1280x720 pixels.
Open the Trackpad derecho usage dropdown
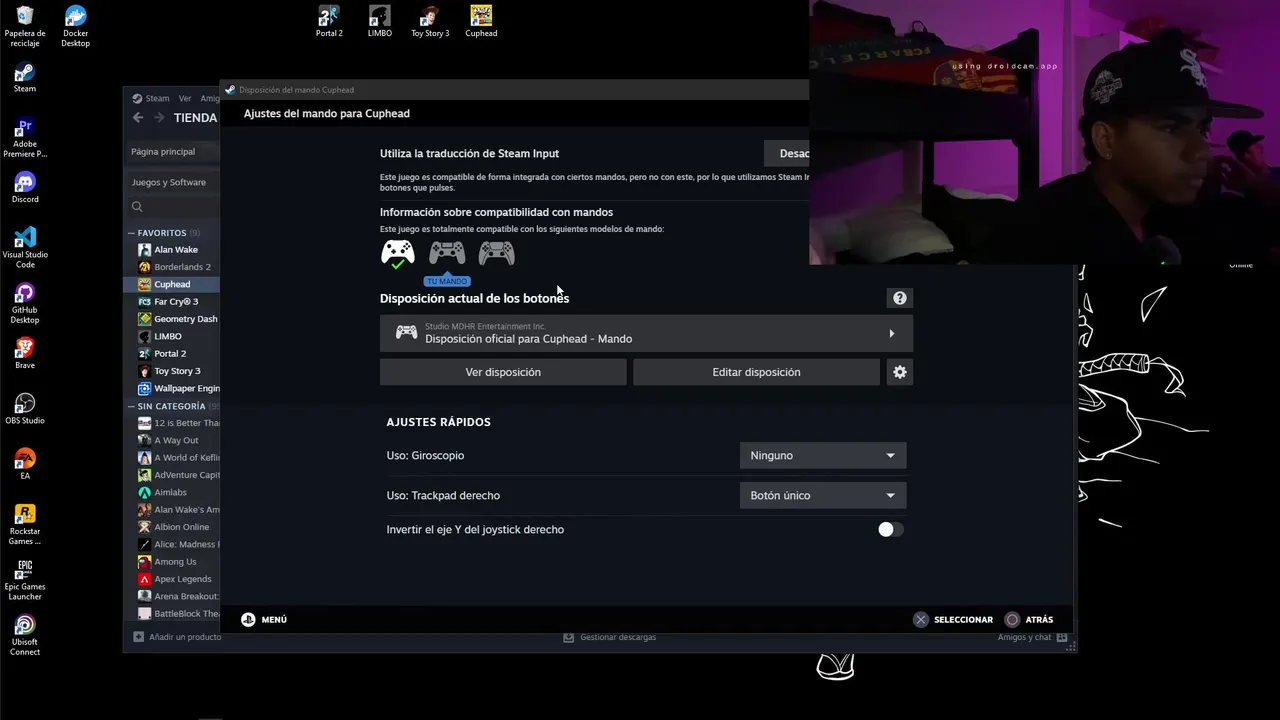click(x=823, y=495)
